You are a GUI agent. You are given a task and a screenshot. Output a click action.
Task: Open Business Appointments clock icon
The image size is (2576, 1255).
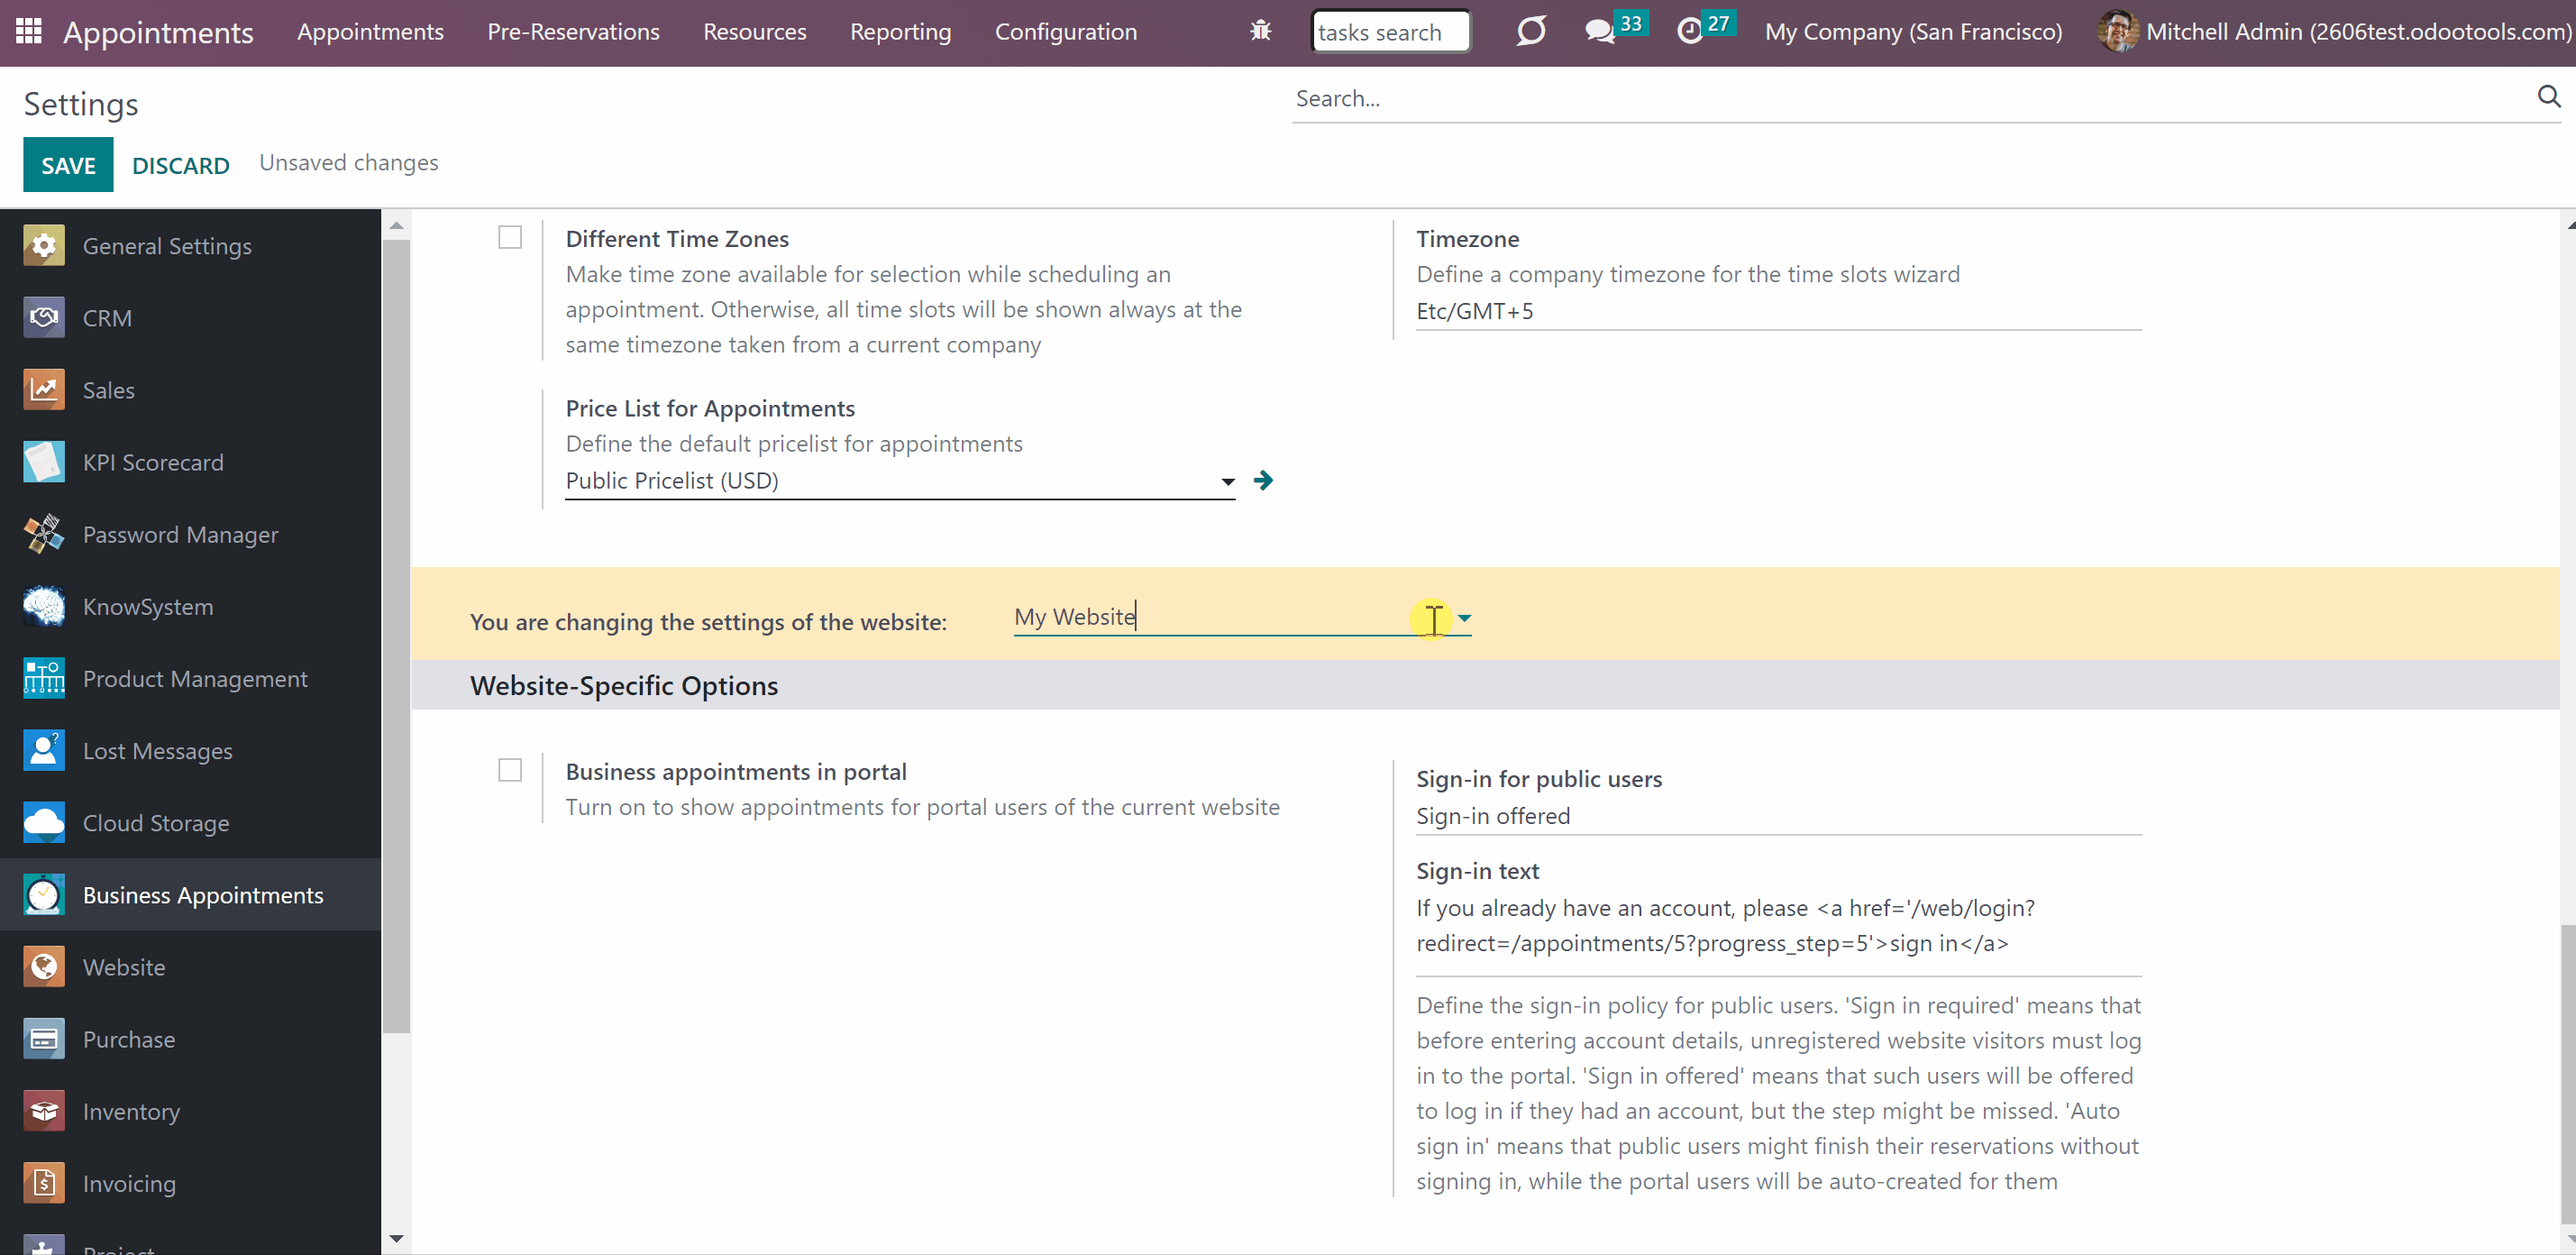pyautogui.click(x=44, y=895)
